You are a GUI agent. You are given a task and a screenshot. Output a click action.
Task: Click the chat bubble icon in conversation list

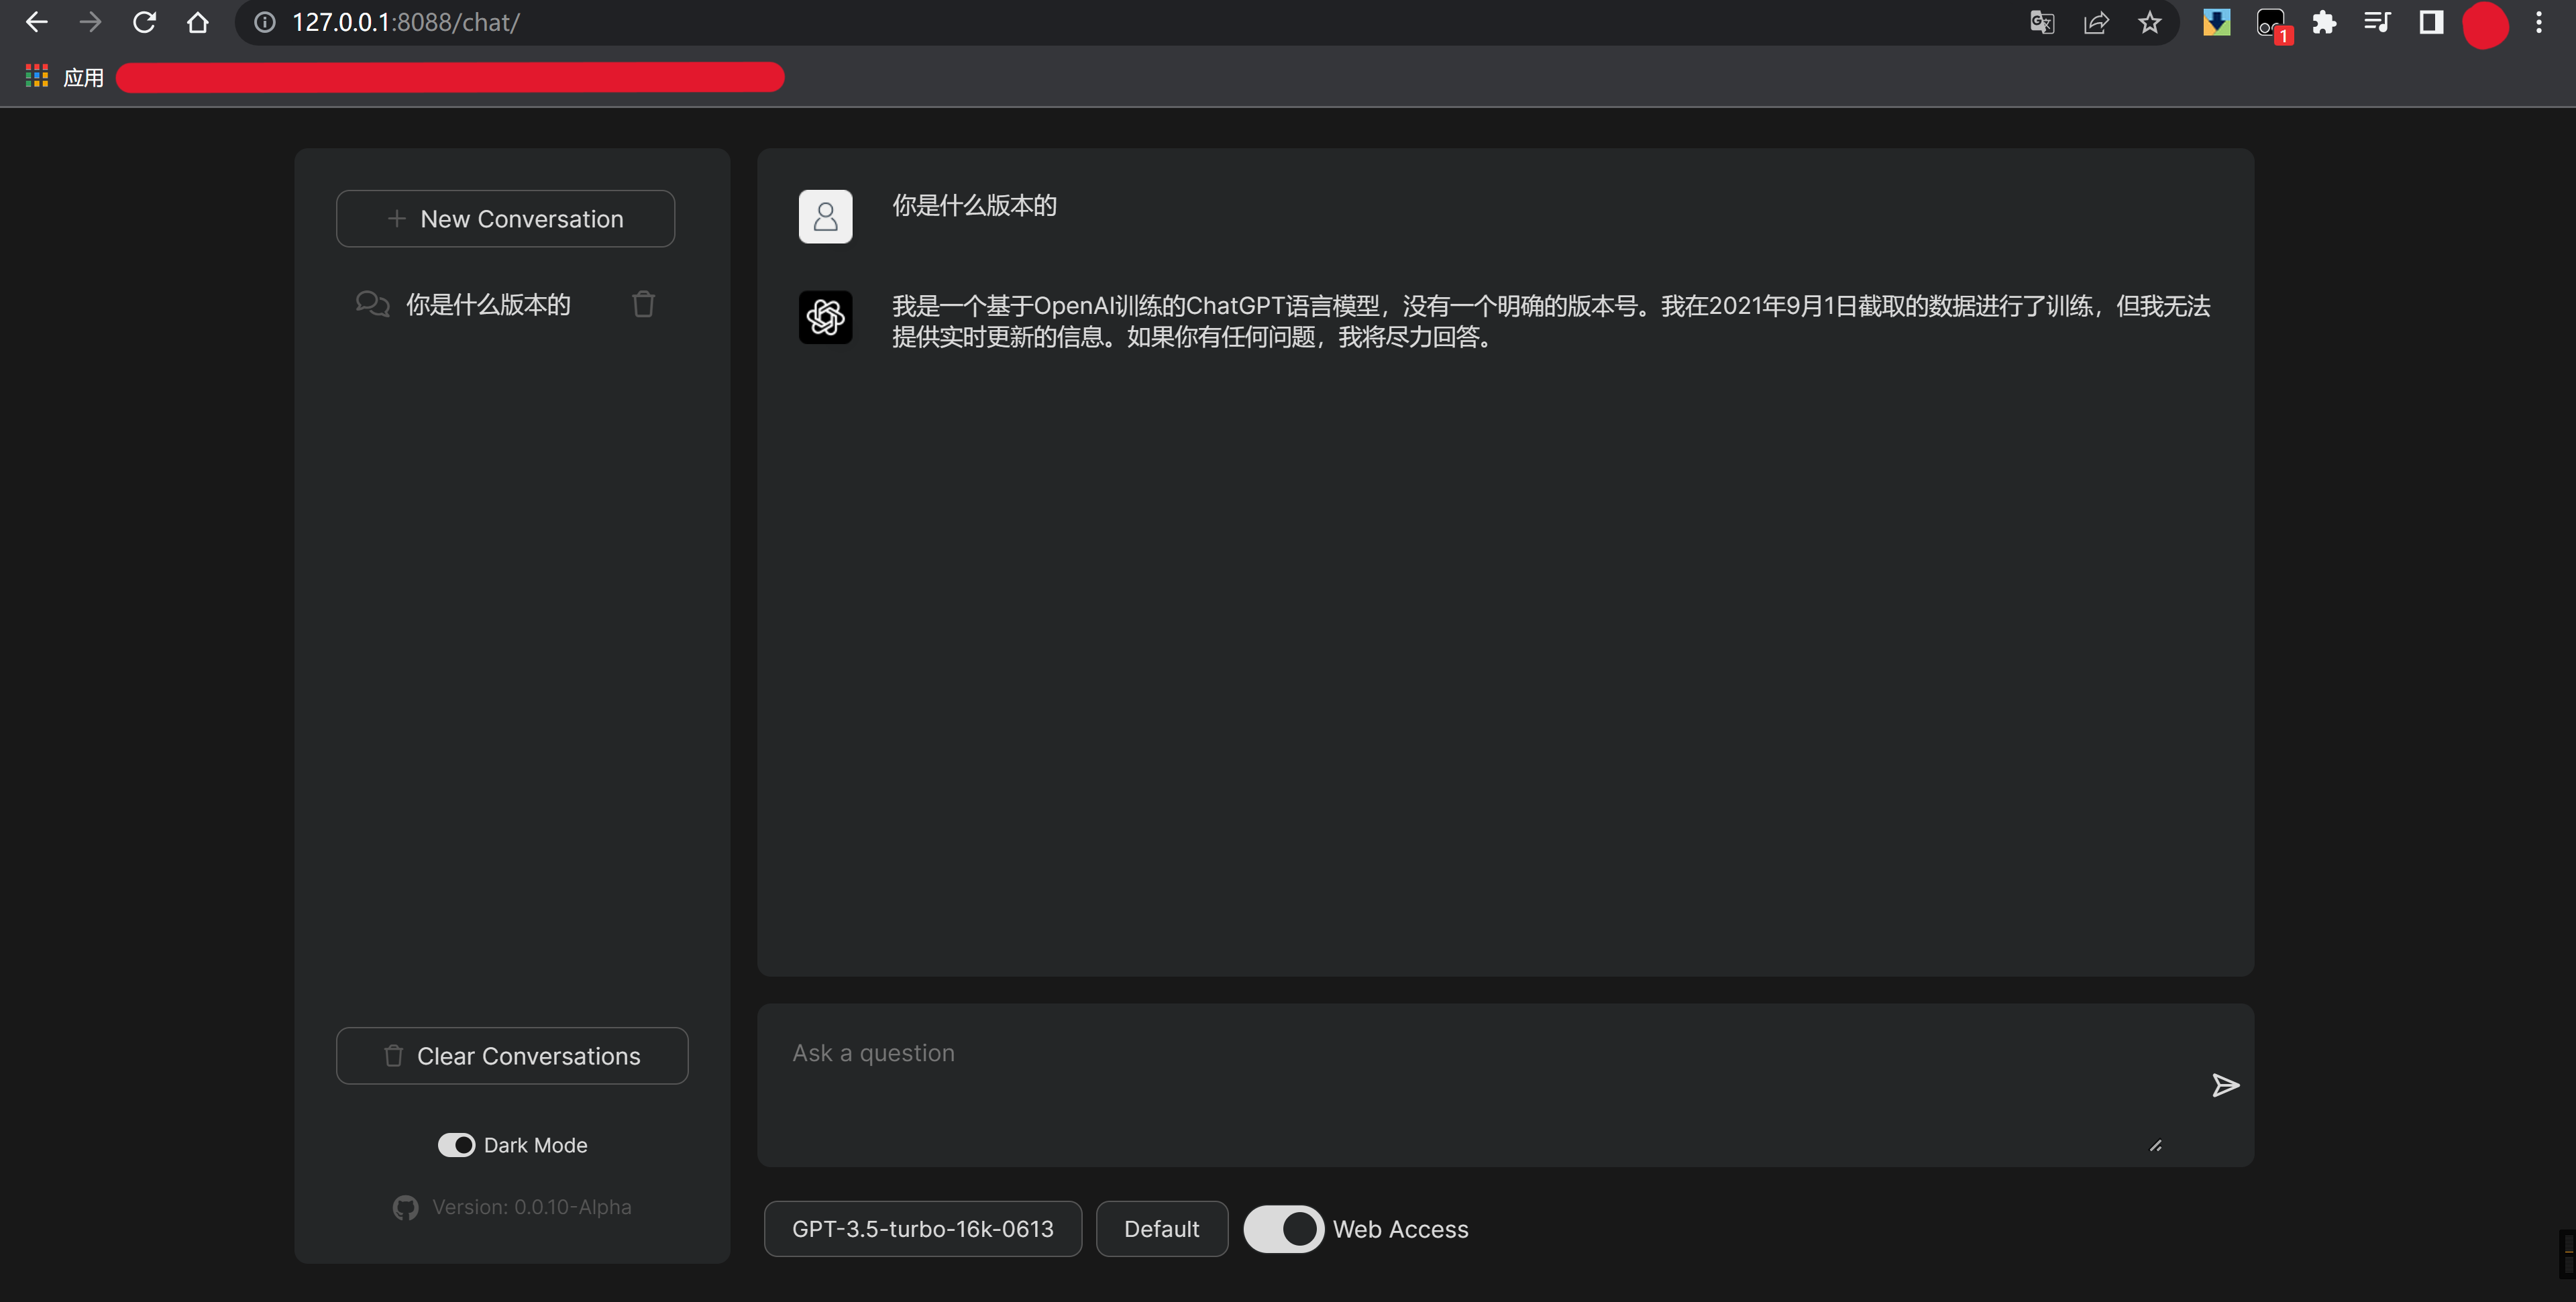(x=371, y=304)
